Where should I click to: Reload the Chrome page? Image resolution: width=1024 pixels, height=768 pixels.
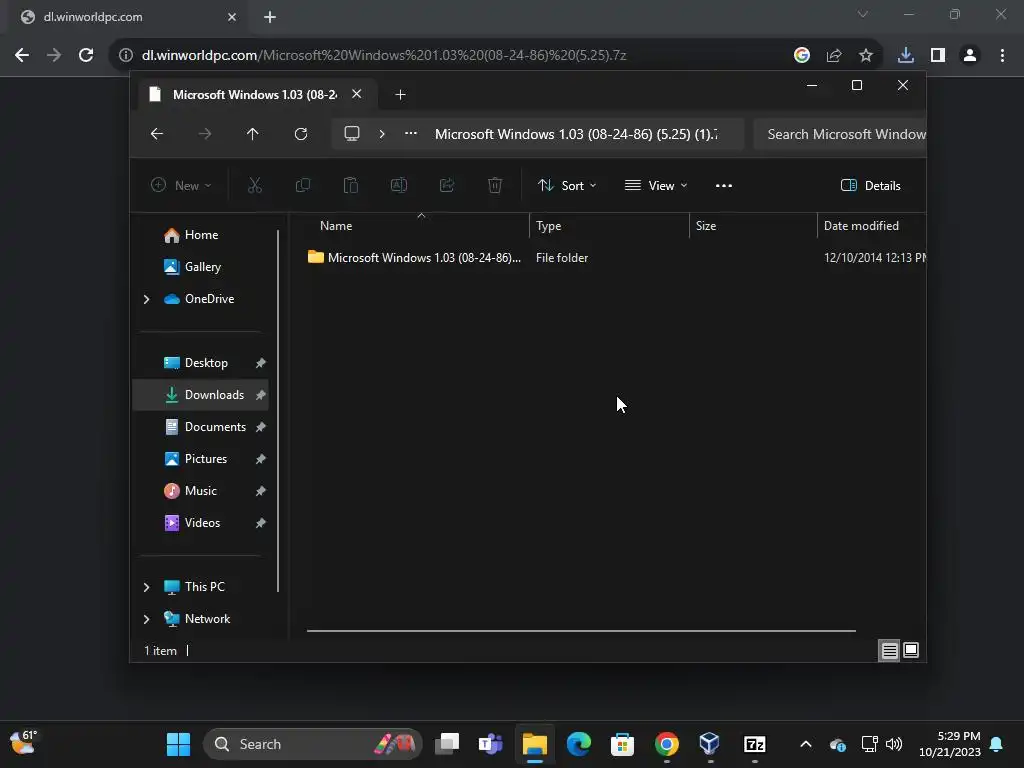[86, 55]
